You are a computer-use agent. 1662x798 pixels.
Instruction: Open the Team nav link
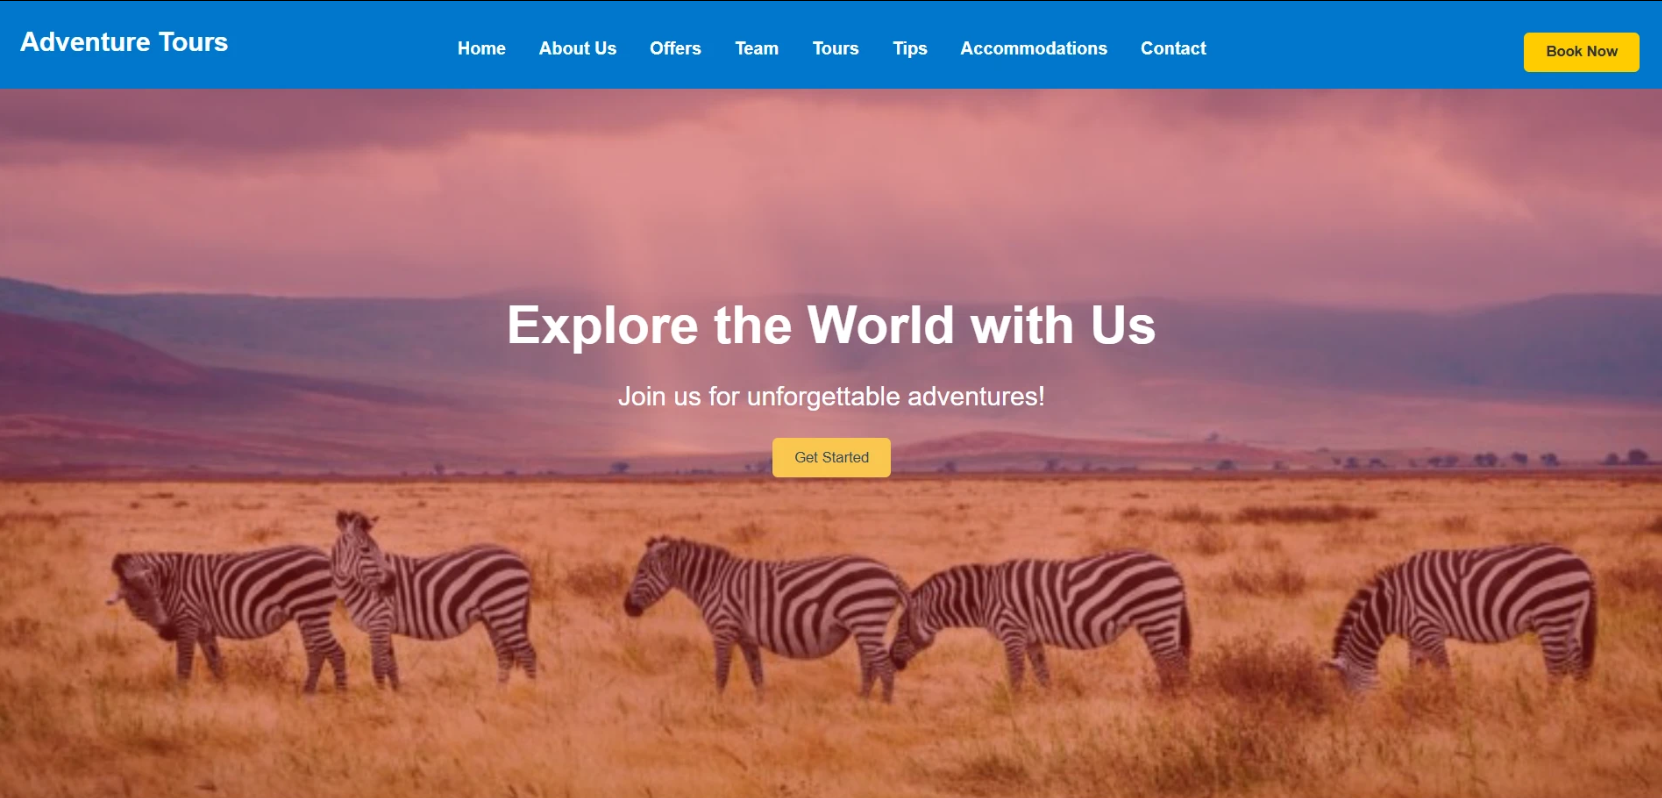[756, 48]
